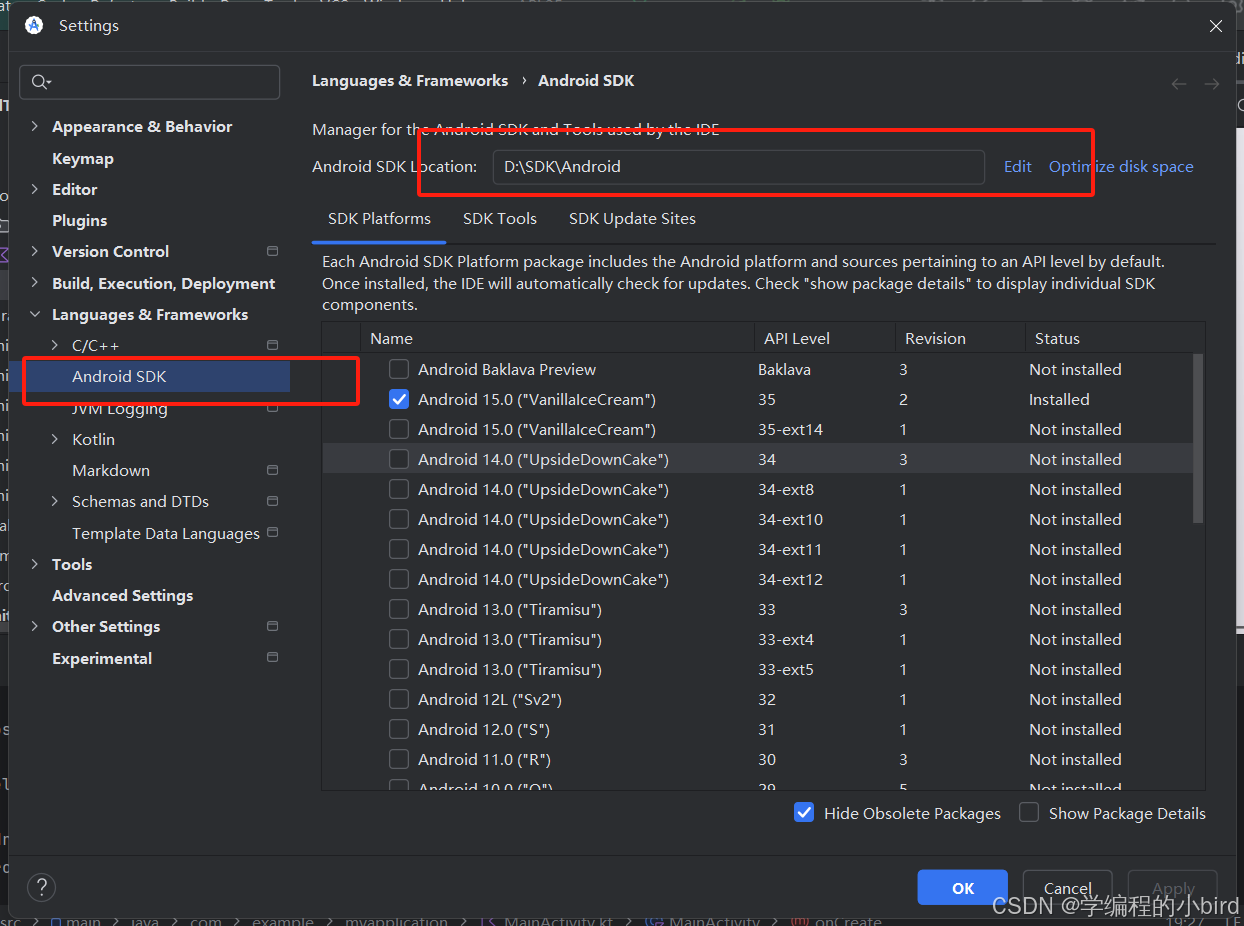Open Plugins settings
Image resolution: width=1244 pixels, height=926 pixels.
pos(79,220)
